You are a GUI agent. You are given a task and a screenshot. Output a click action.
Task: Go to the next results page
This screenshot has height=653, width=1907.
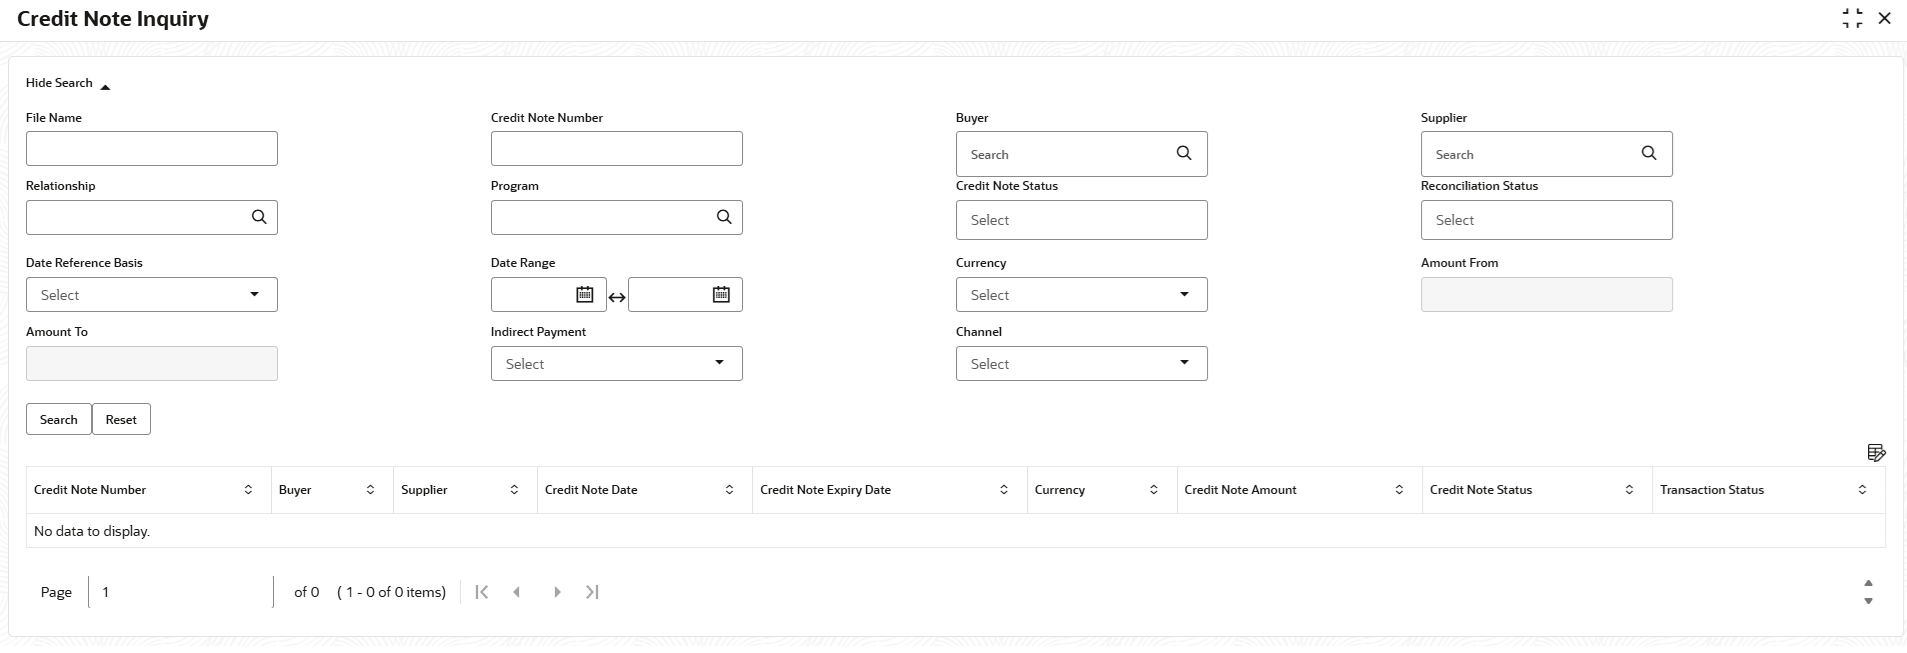click(557, 592)
